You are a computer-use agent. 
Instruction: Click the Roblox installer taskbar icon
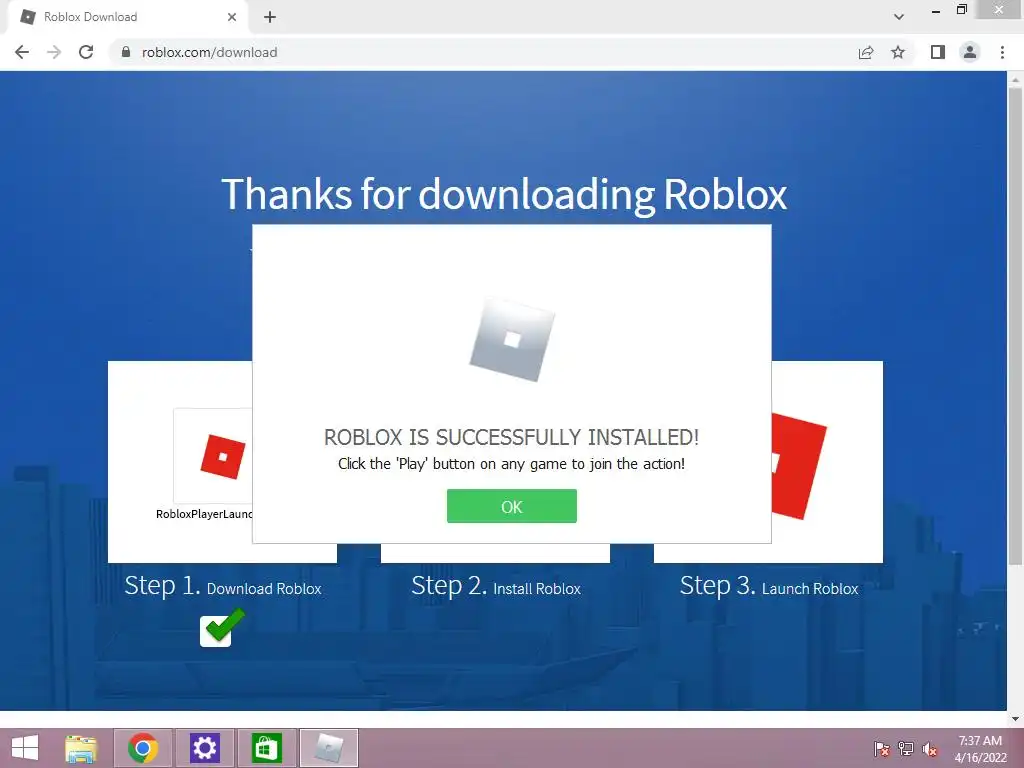pyautogui.click(x=328, y=748)
